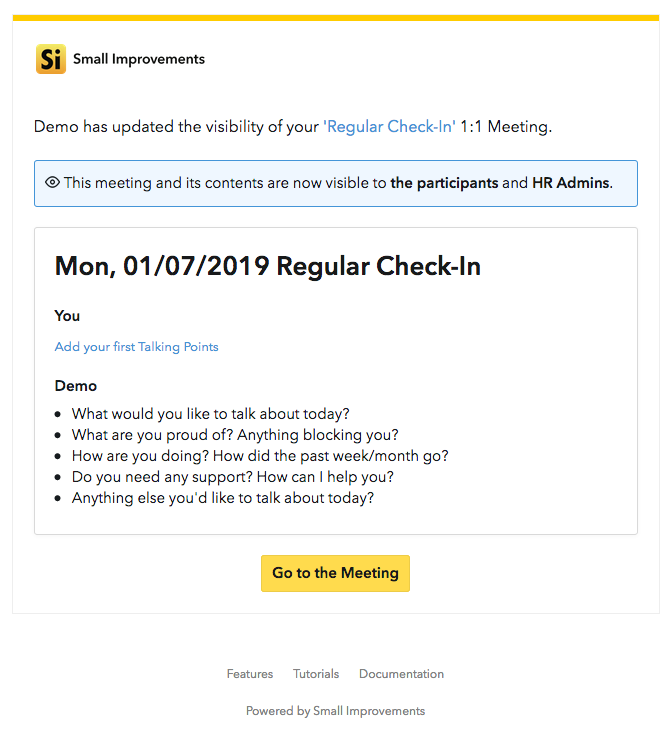Click the bold HR Admins text
661x747 pixels.
[x=571, y=183]
